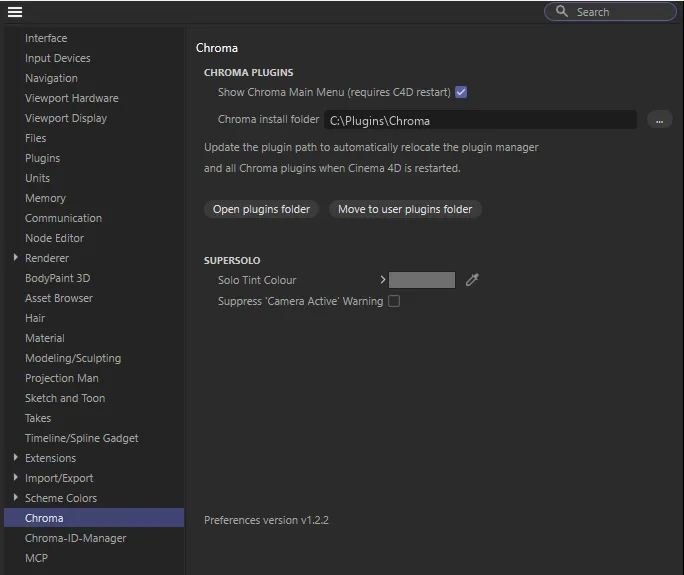684x575 pixels.
Task: Open Viewport Display settings
Action: 66,118
